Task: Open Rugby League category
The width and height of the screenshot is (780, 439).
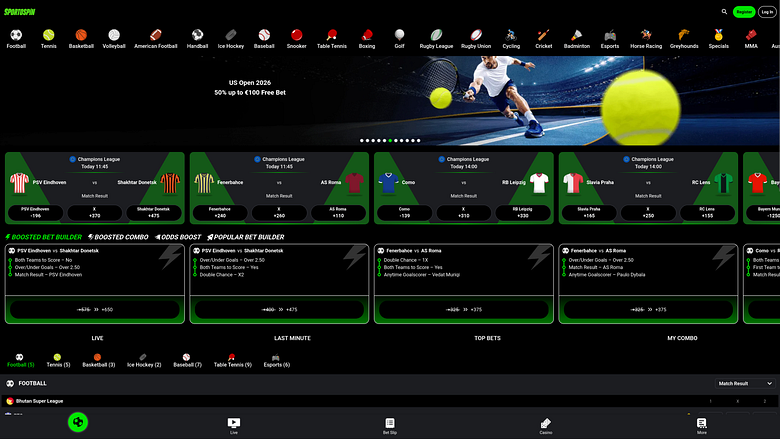Action: [x=436, y=39]
